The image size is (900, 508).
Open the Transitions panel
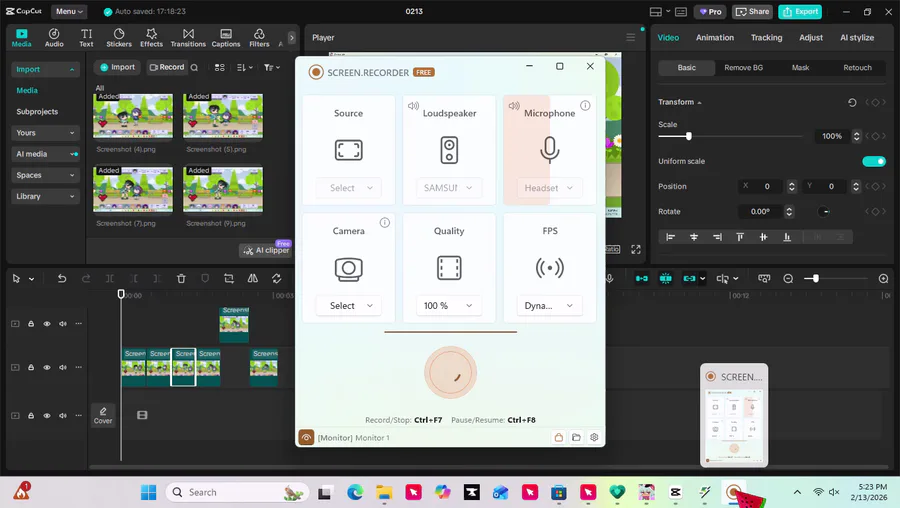click(188, 37)
